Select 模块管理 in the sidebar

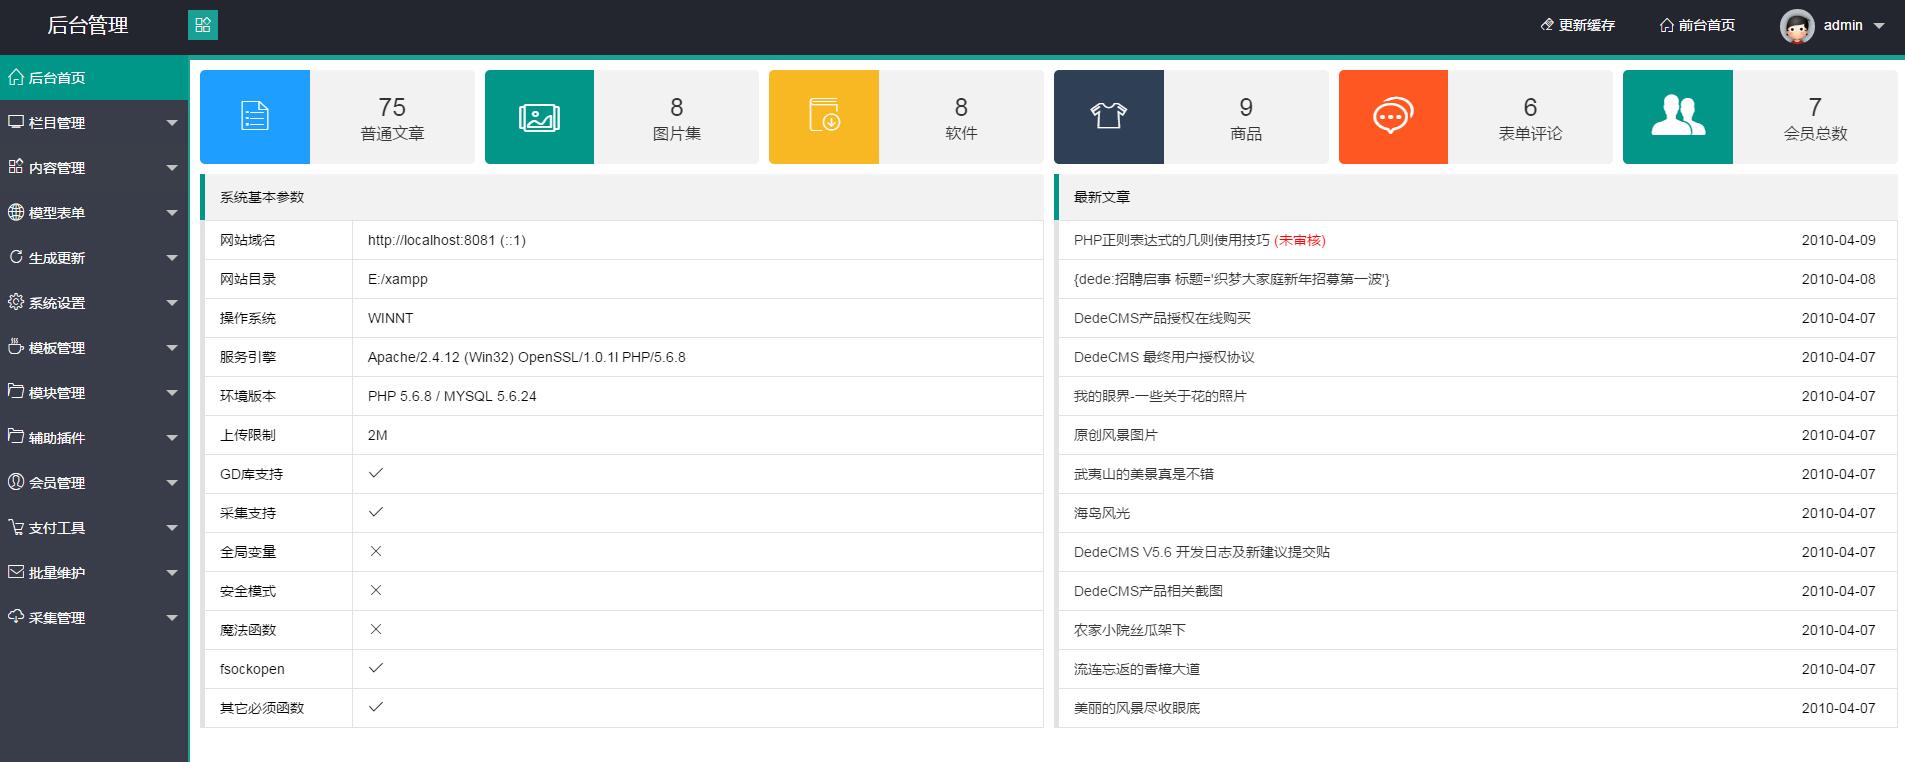(x=94, y=392)
